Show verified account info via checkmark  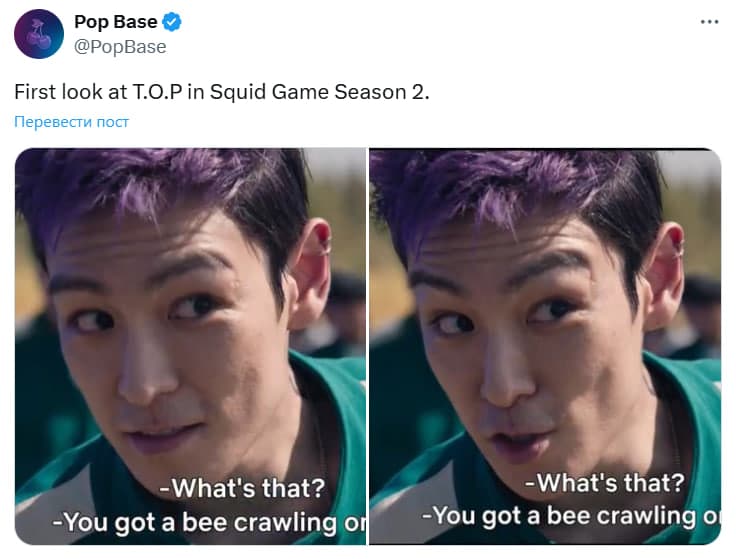172,22
